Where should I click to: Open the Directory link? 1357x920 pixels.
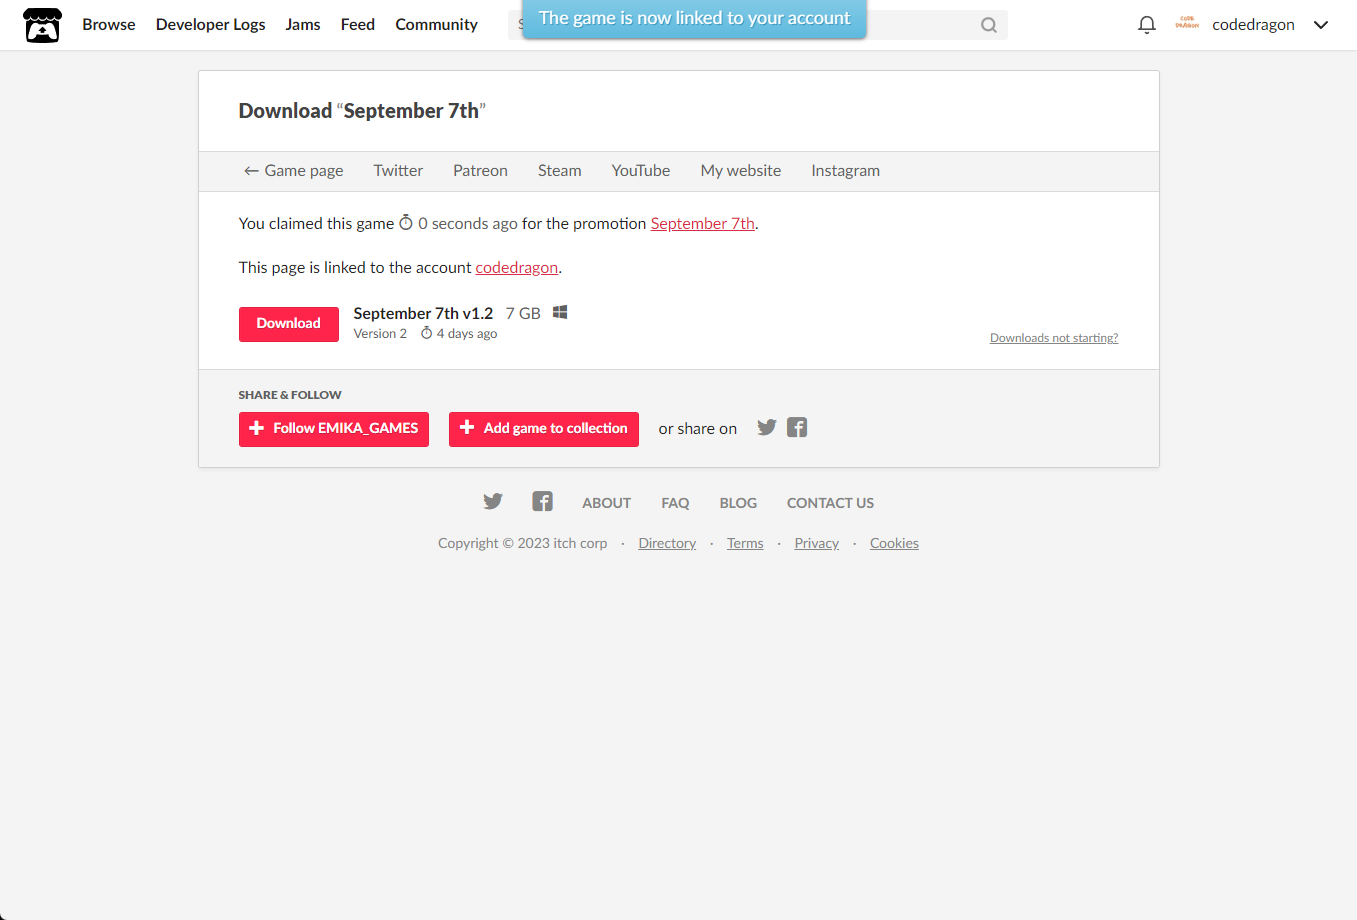click(x=667, y=544)
